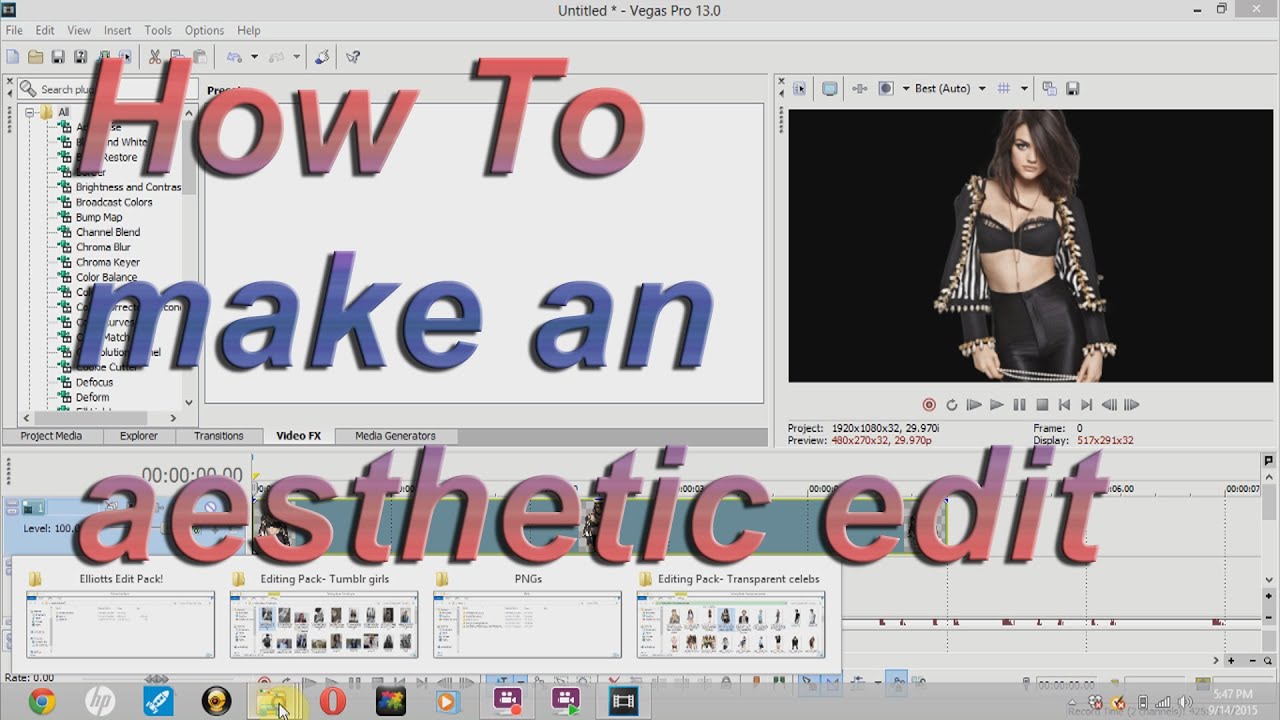Create a new project with New icon
1280x720 pixels.
click(x=12, y=57)
